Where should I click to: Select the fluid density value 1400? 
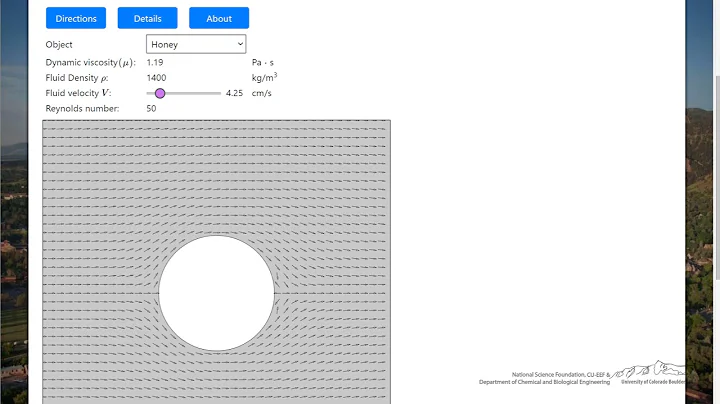click(x=156, y=78)
